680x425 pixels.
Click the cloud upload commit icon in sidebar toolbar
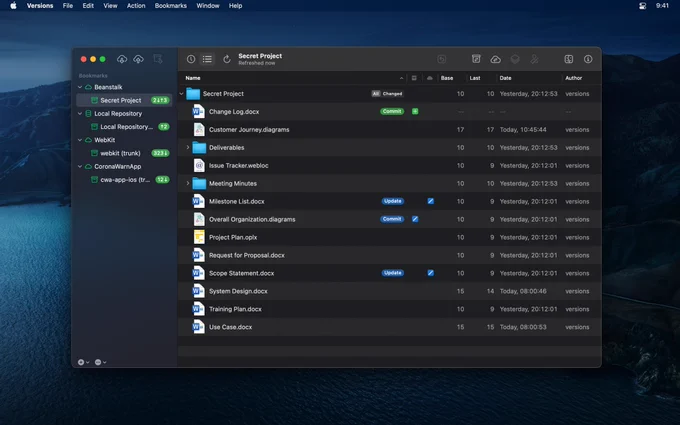(x=138, y=59)
